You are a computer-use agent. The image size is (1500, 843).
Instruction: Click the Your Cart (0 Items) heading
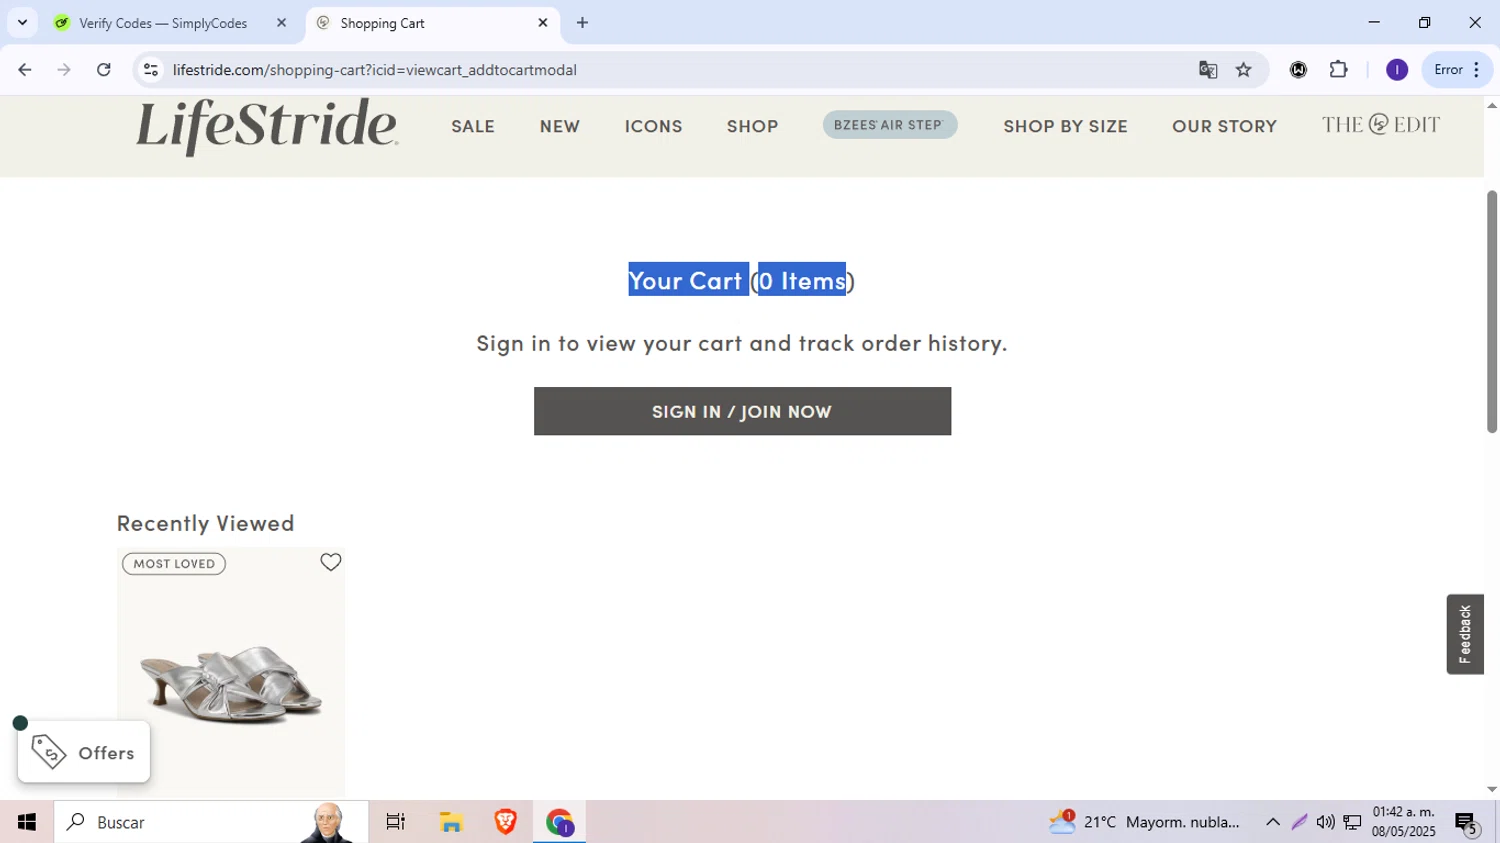pos(742,280)
